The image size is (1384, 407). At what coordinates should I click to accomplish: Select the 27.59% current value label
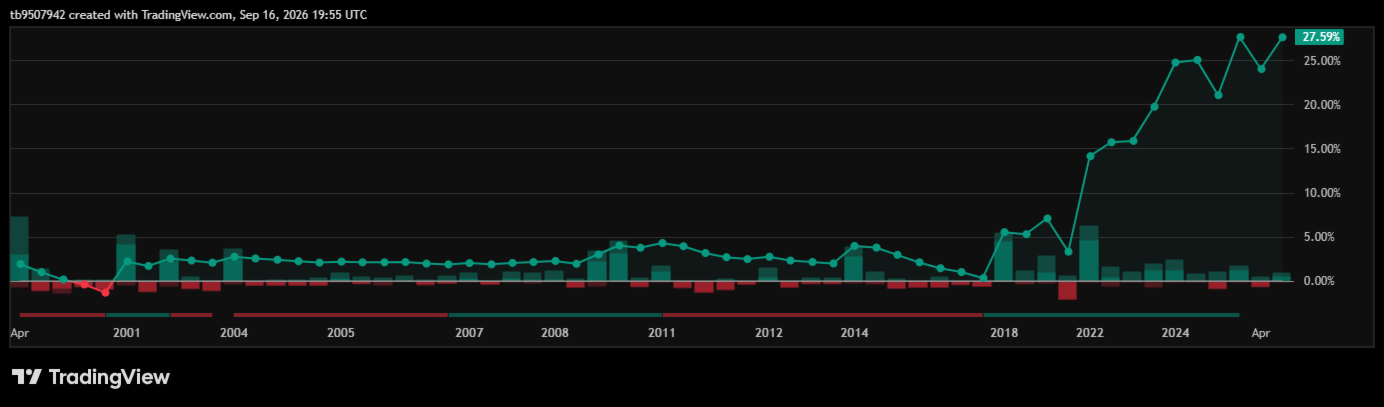coord(1318,37)
